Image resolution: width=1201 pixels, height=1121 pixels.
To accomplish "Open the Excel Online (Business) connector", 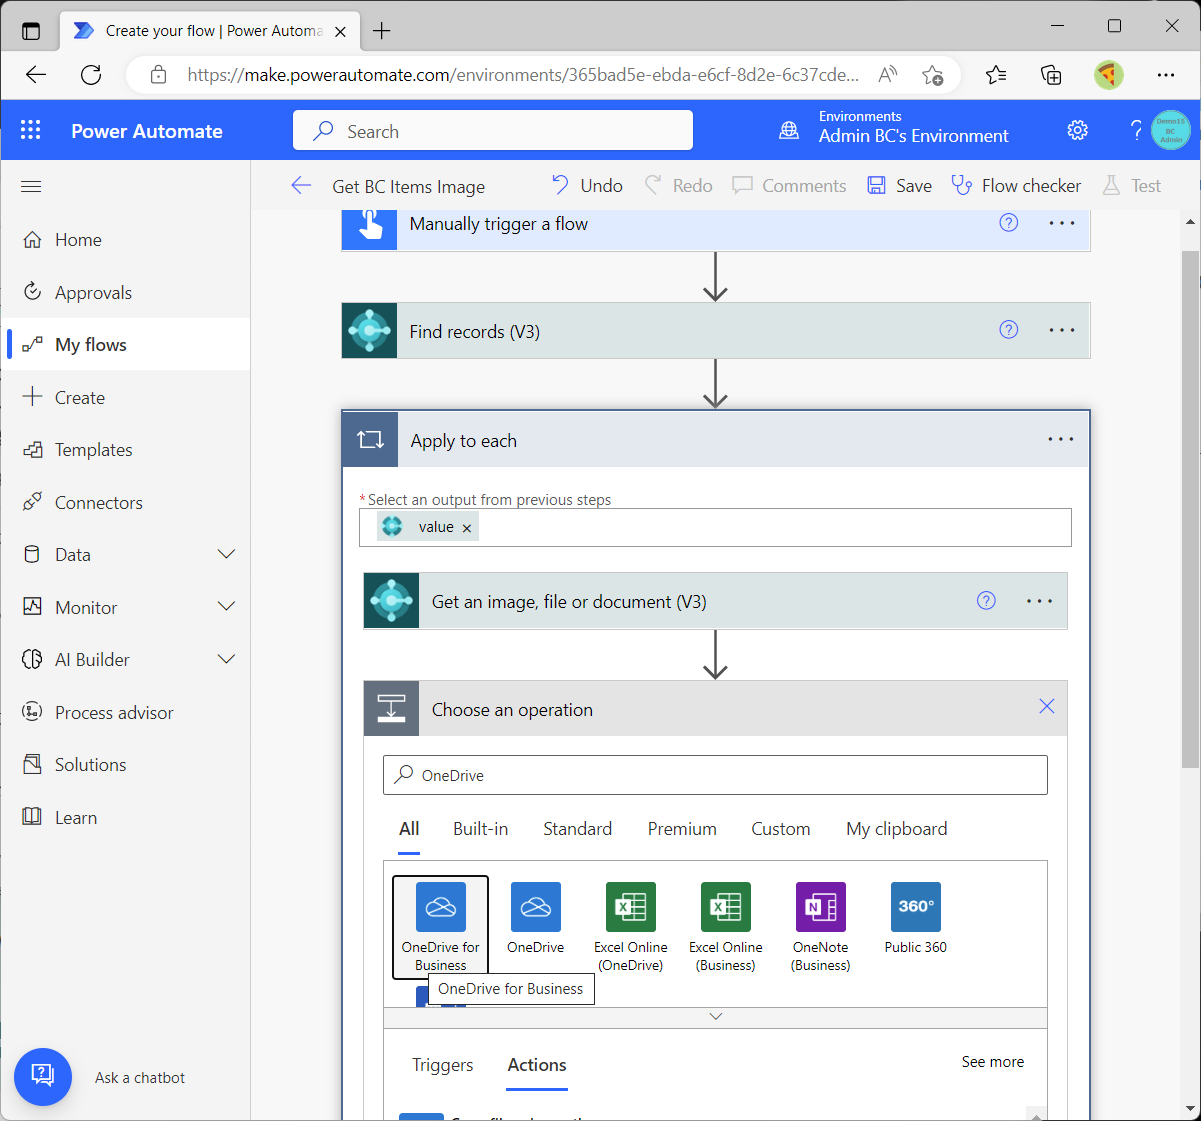I will point(725,920).
